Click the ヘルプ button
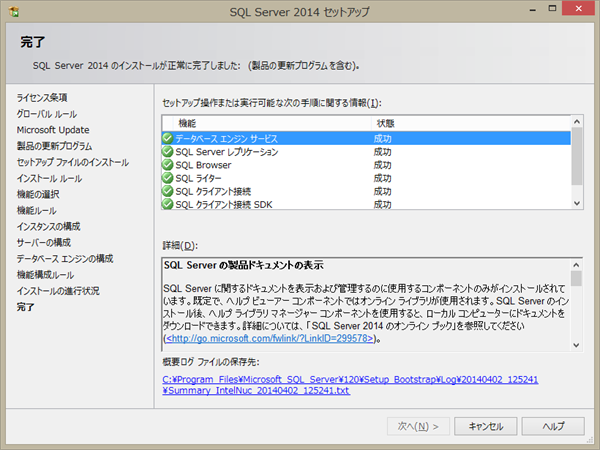The width and height of the screenshot is (600, 450). point(553,426)
